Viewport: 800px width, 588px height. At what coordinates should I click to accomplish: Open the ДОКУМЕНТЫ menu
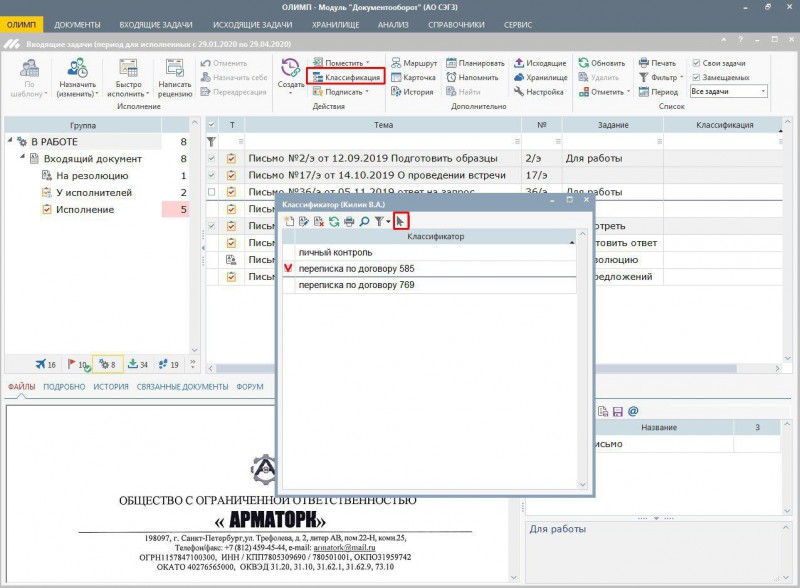77,24
